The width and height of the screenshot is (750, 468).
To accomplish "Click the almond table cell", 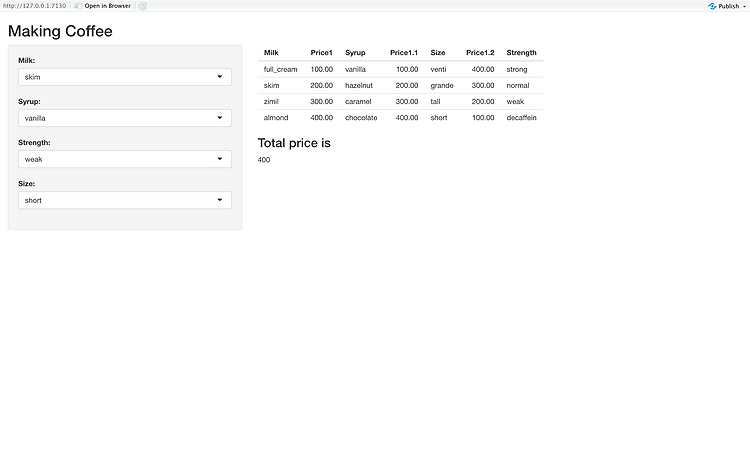I will click(276, 118).
